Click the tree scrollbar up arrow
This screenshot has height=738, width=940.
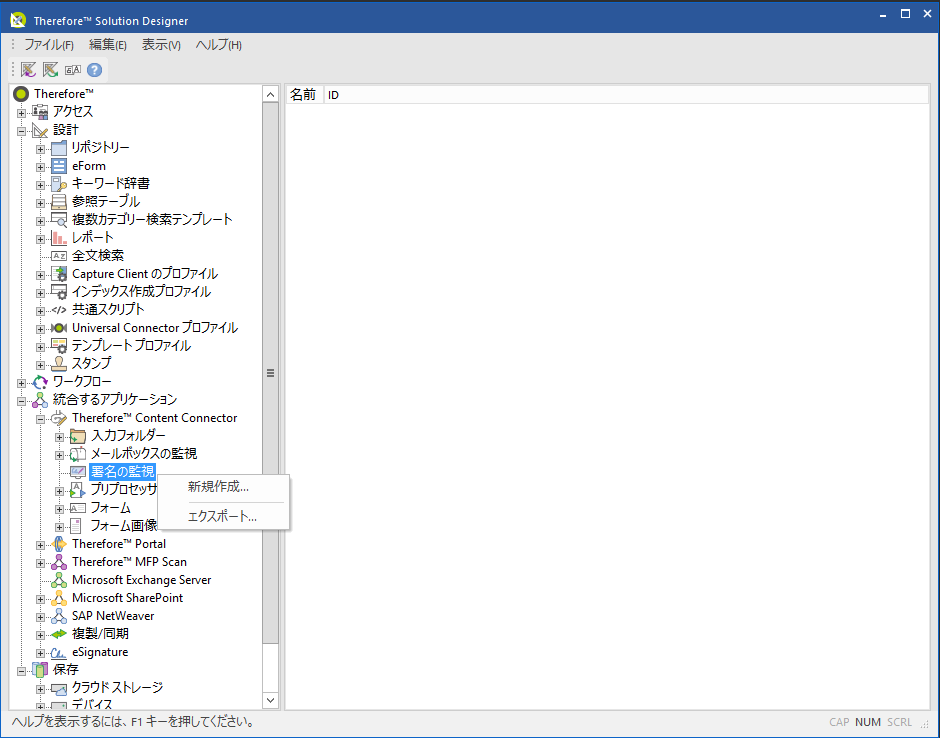[x=270, y=94]
